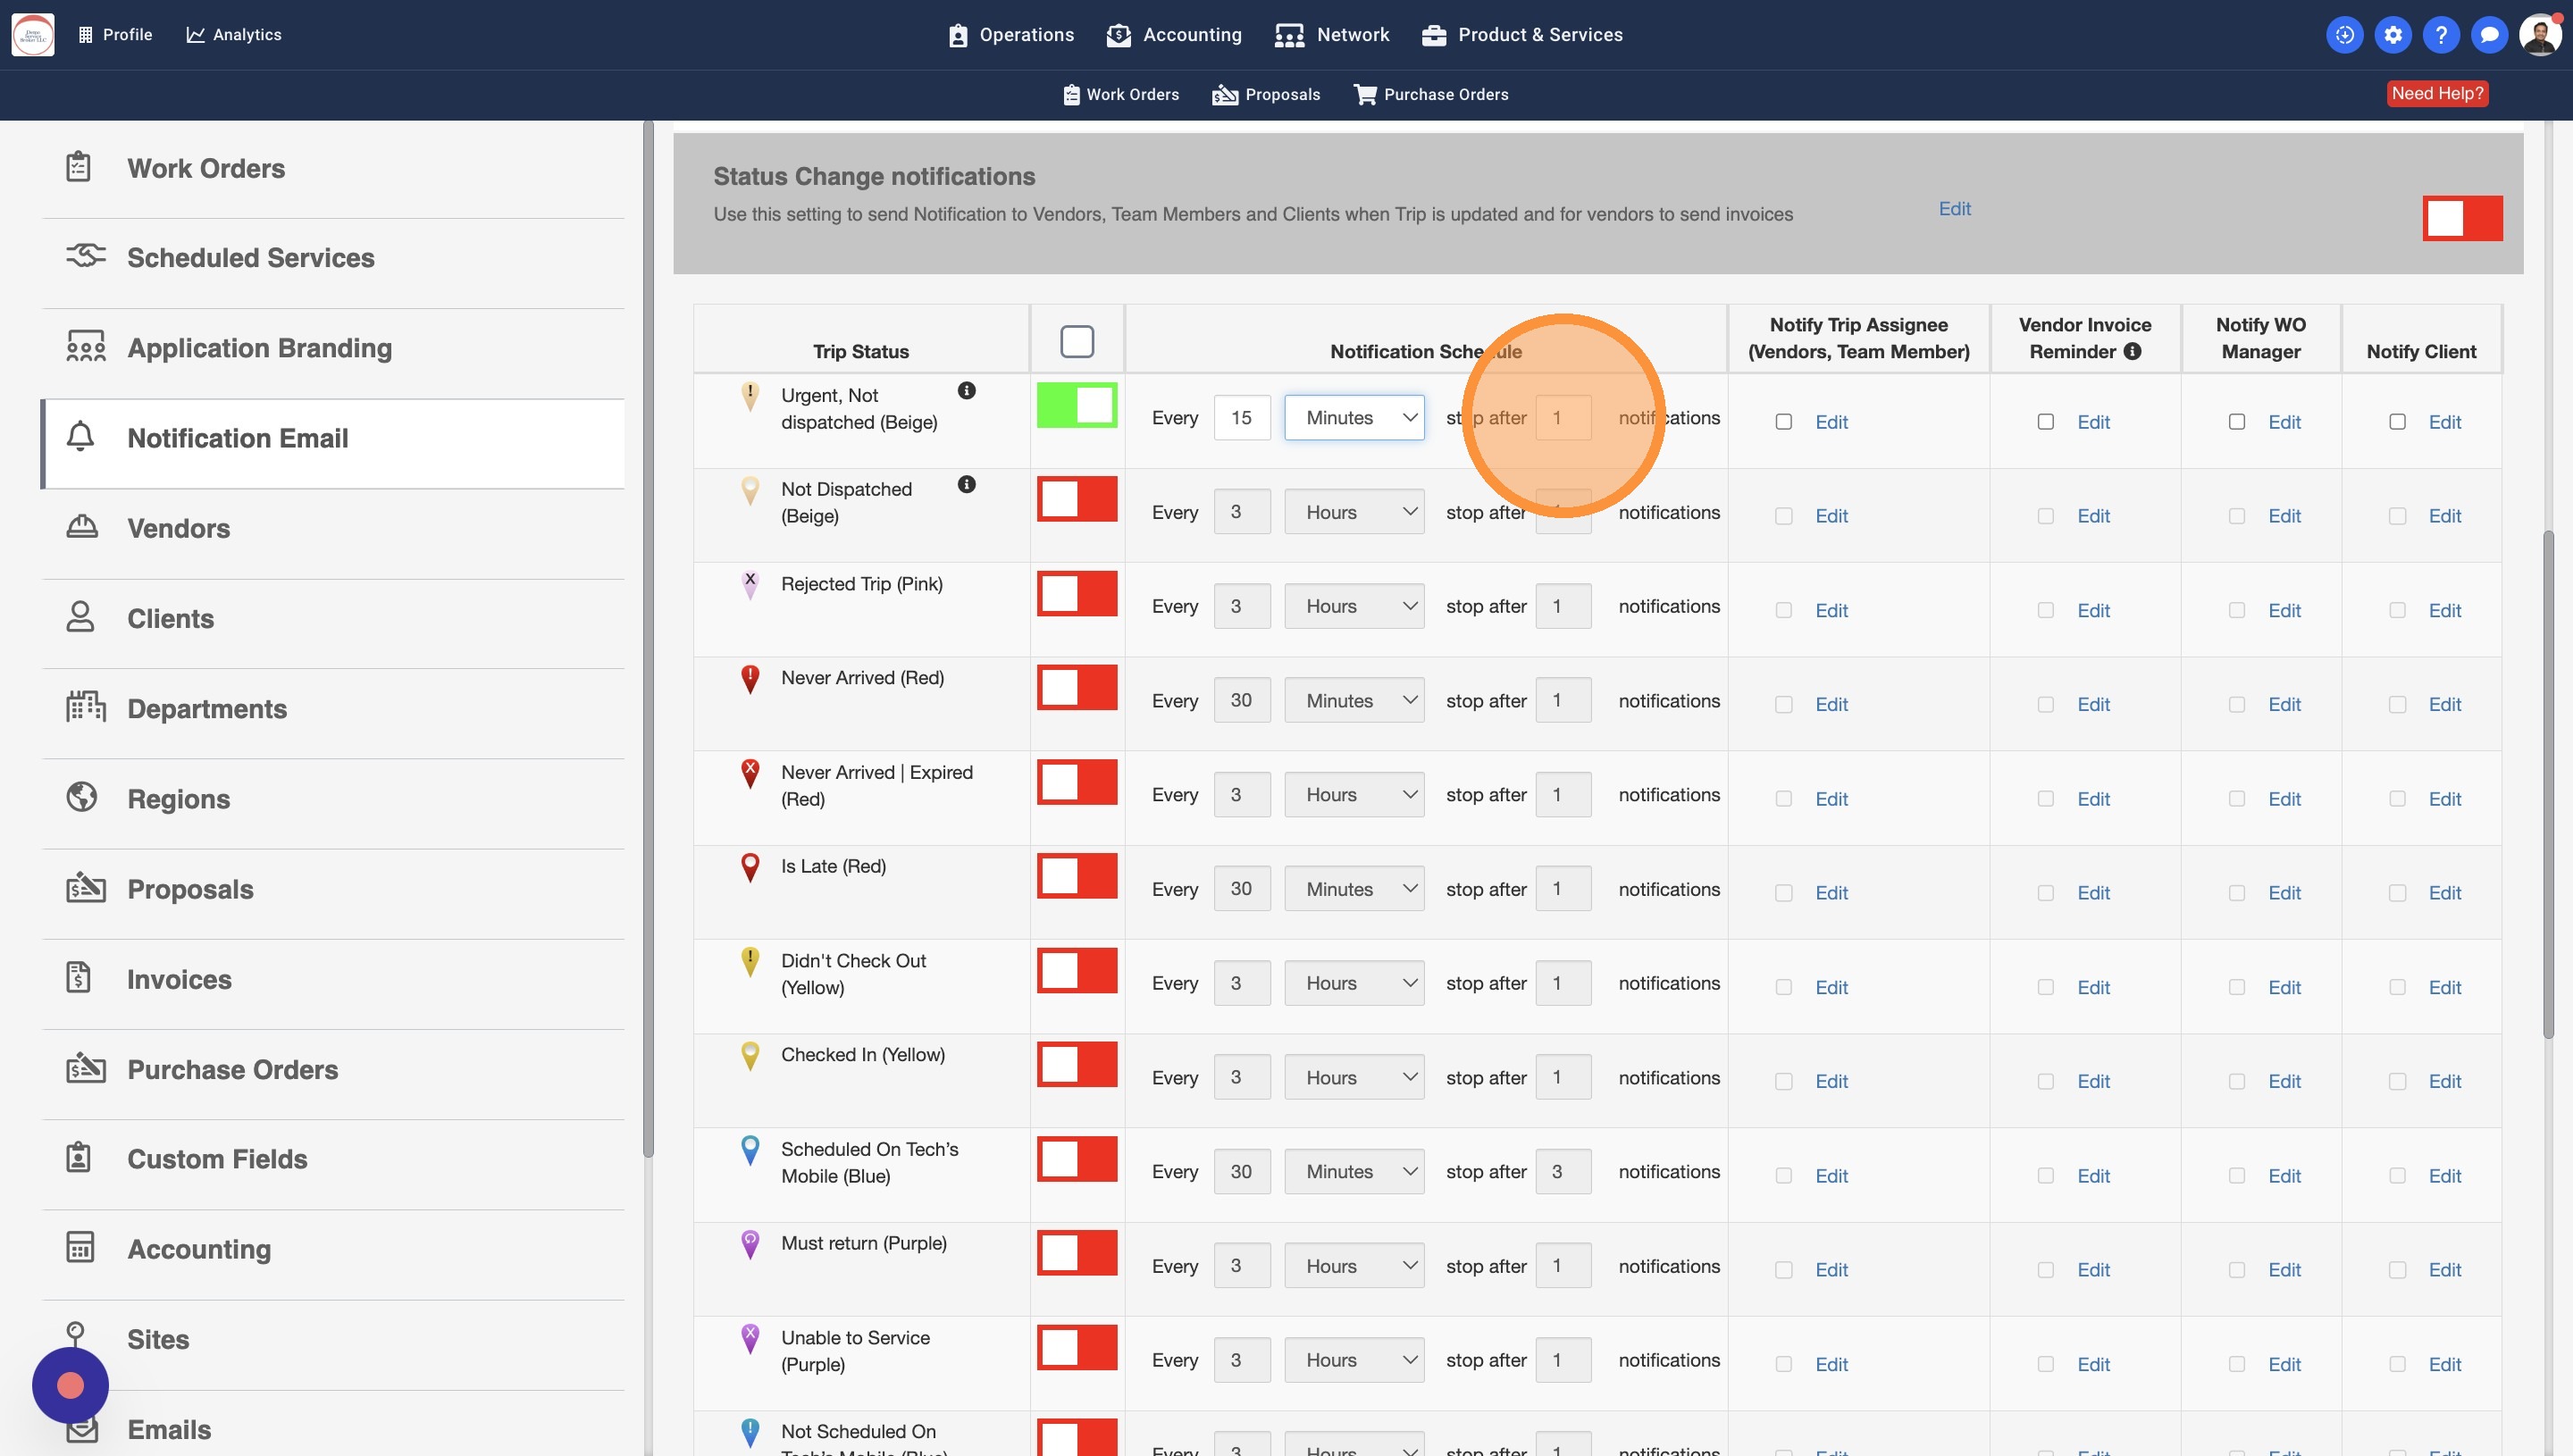Viewport: 2573px width, 1456px height.
Task: Click Edit link in Status Change notifications banner
Action: pos(1954,209)
